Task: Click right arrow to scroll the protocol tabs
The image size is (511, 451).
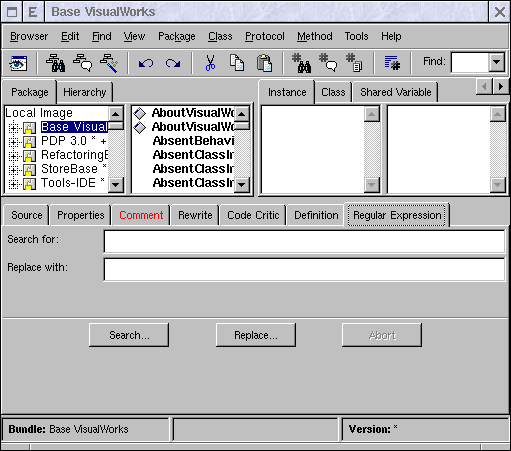Action: [x=501, y=87]
